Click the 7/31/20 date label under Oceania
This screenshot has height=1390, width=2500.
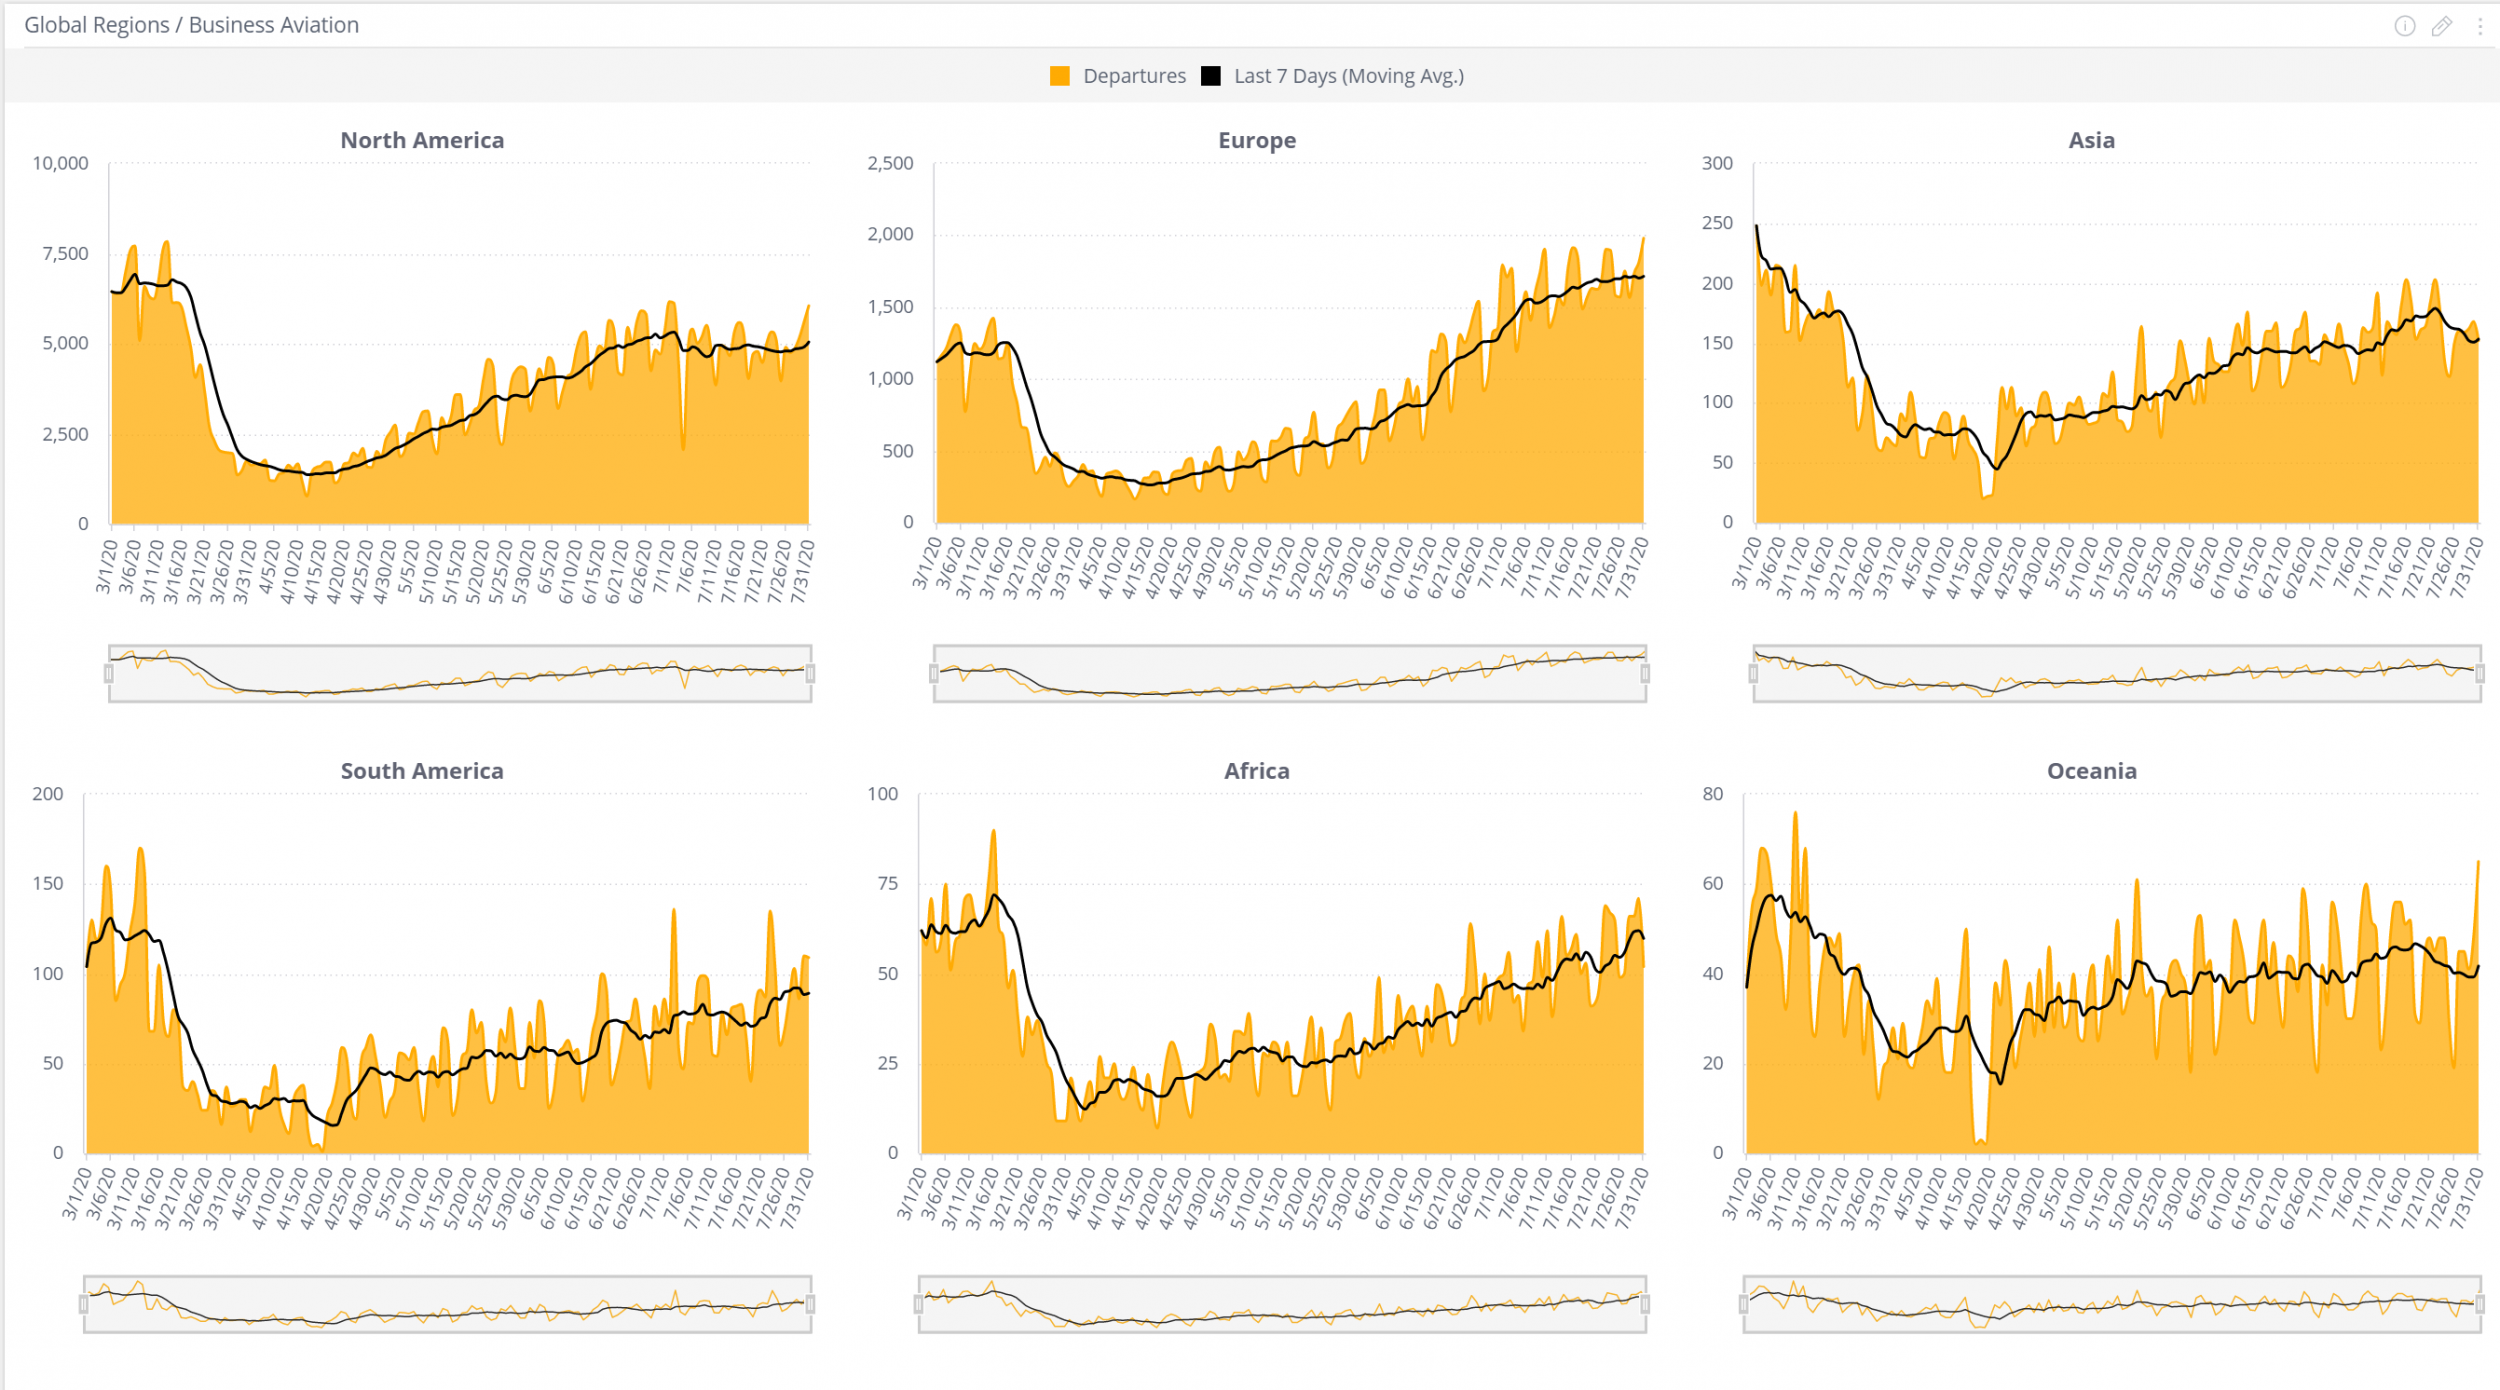[x=2467, y=1197]
